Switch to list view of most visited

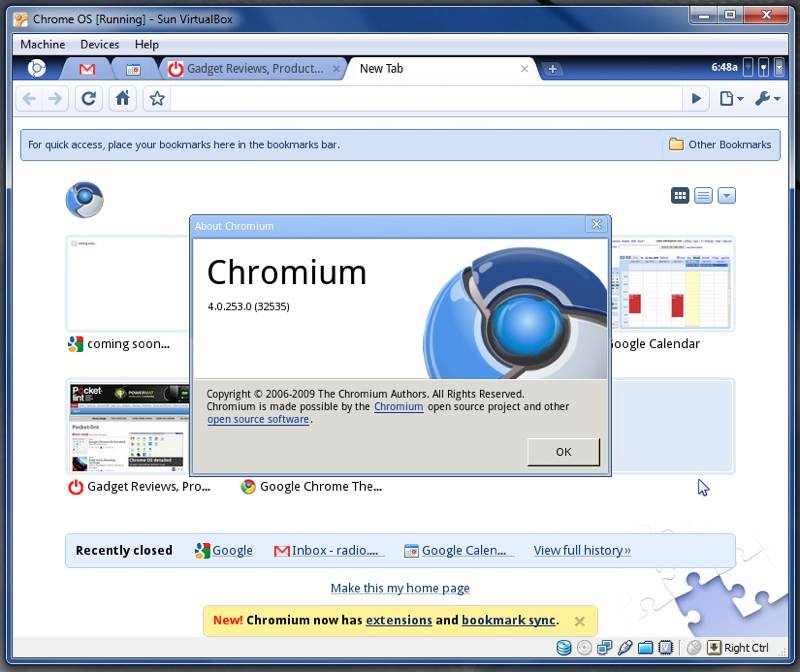click(x=703, y=195)
